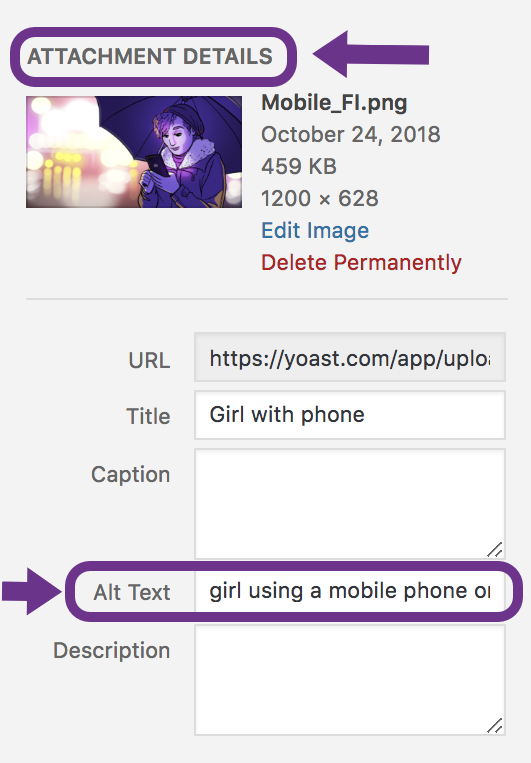Click the Alt Text input field
Screen dimensions: 531x763
tap(350, 591)
